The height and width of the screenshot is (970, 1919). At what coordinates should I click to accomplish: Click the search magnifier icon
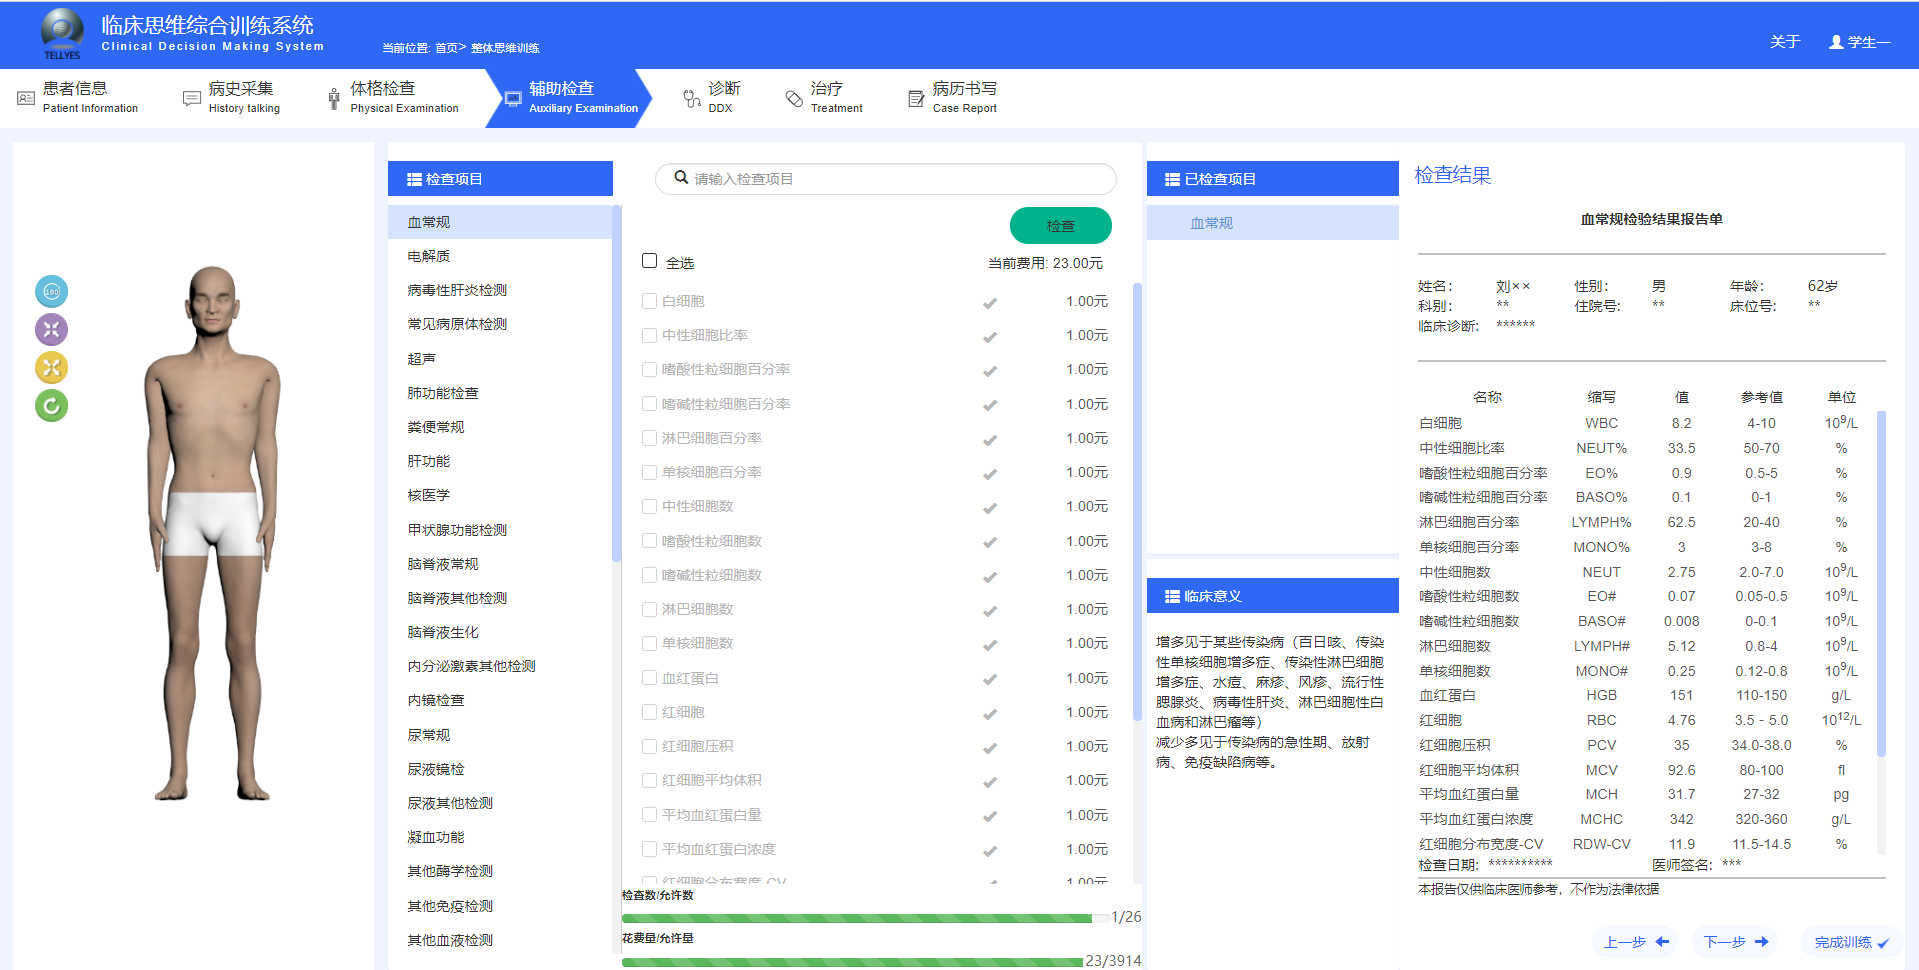(681, 178)
